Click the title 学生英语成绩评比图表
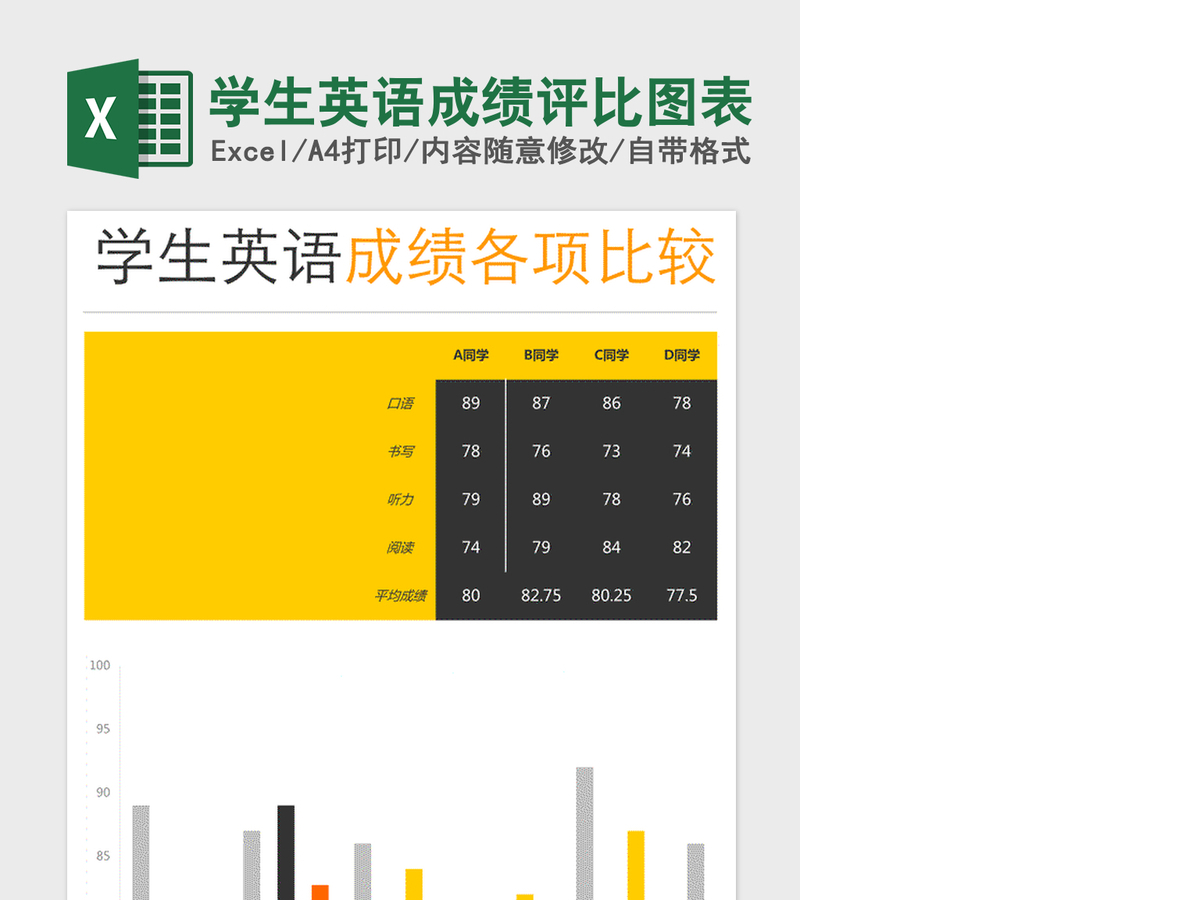 (x=480, y=103)
